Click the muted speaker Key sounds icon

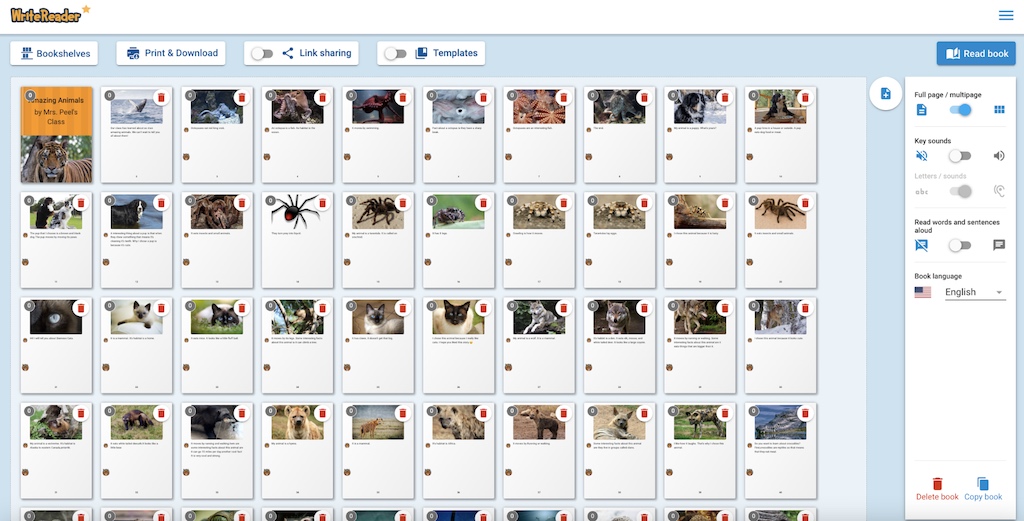(x=921, y=155)
